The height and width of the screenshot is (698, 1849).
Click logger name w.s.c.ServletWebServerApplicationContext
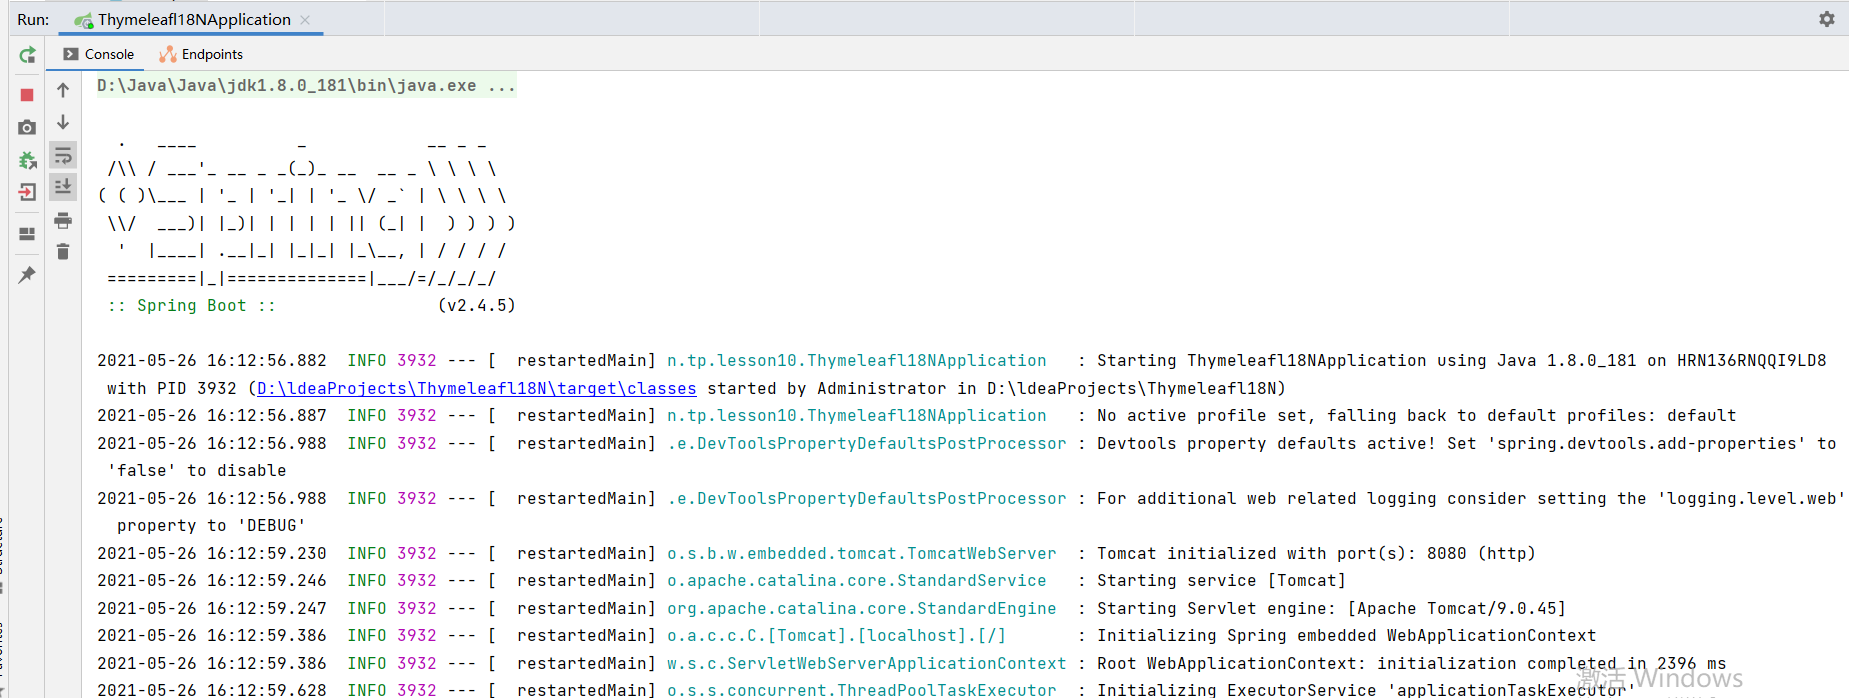pyautogui.click(x=867, y=664)
